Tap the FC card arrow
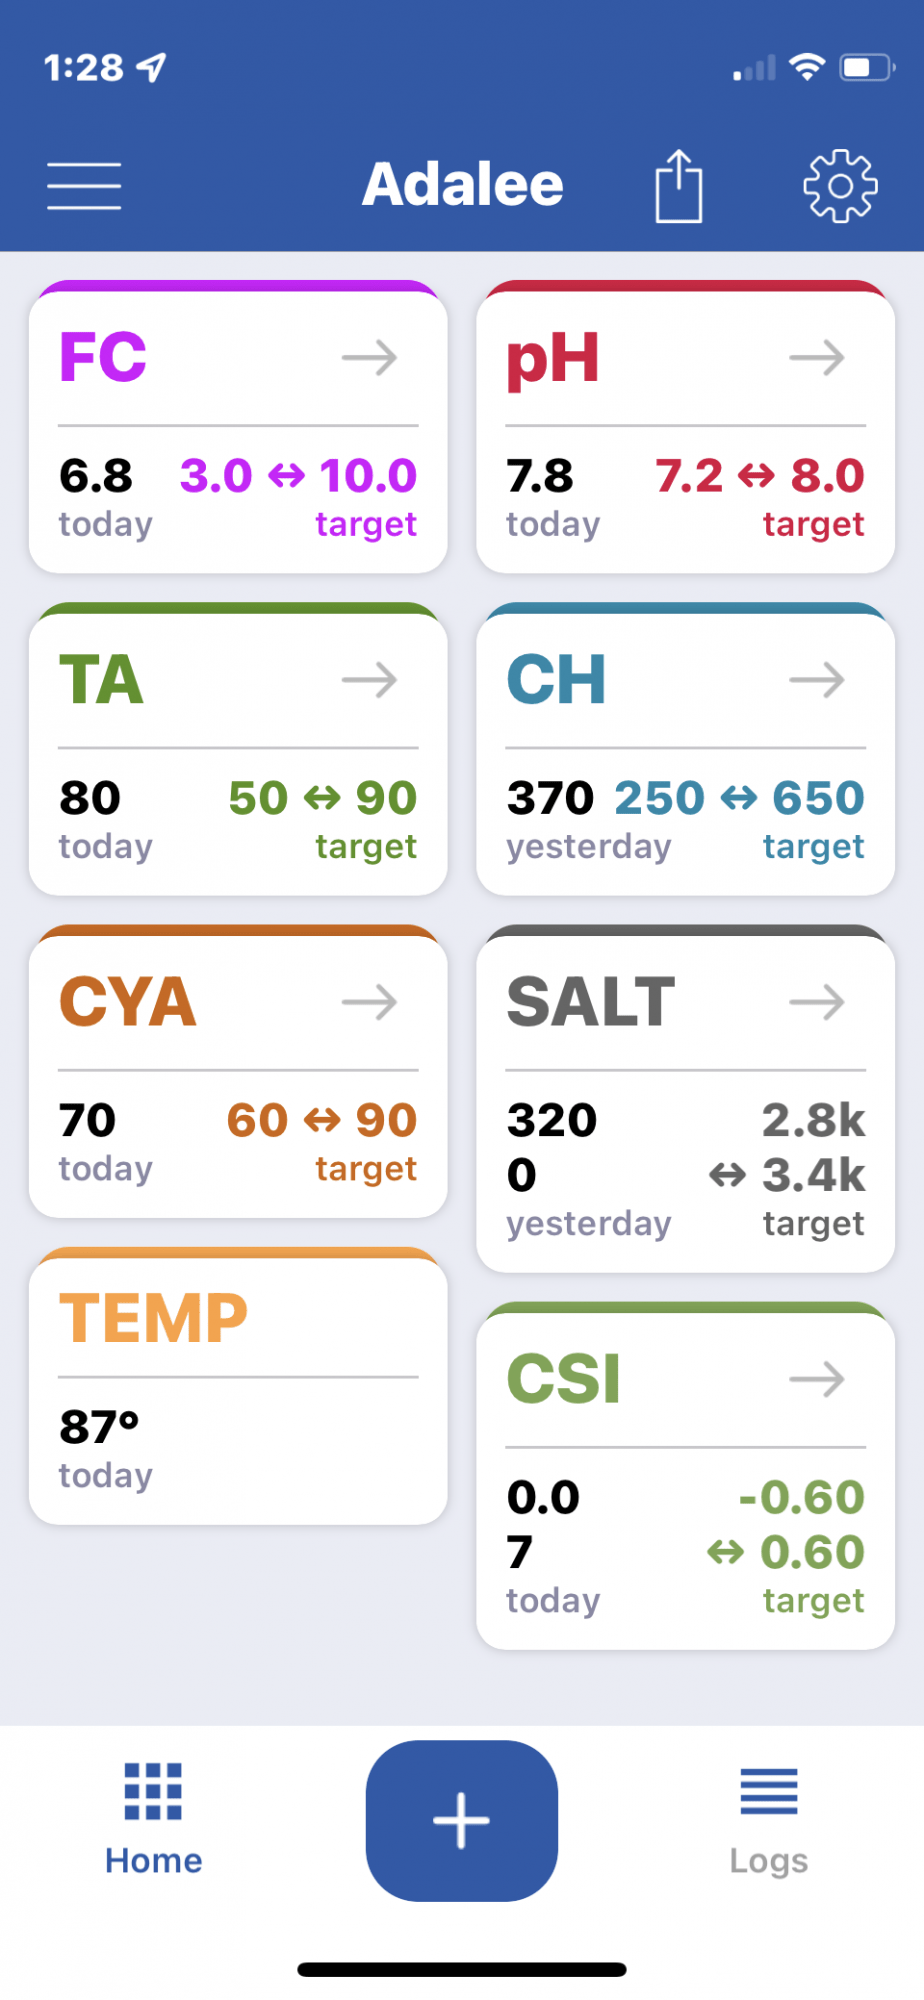 370,357
